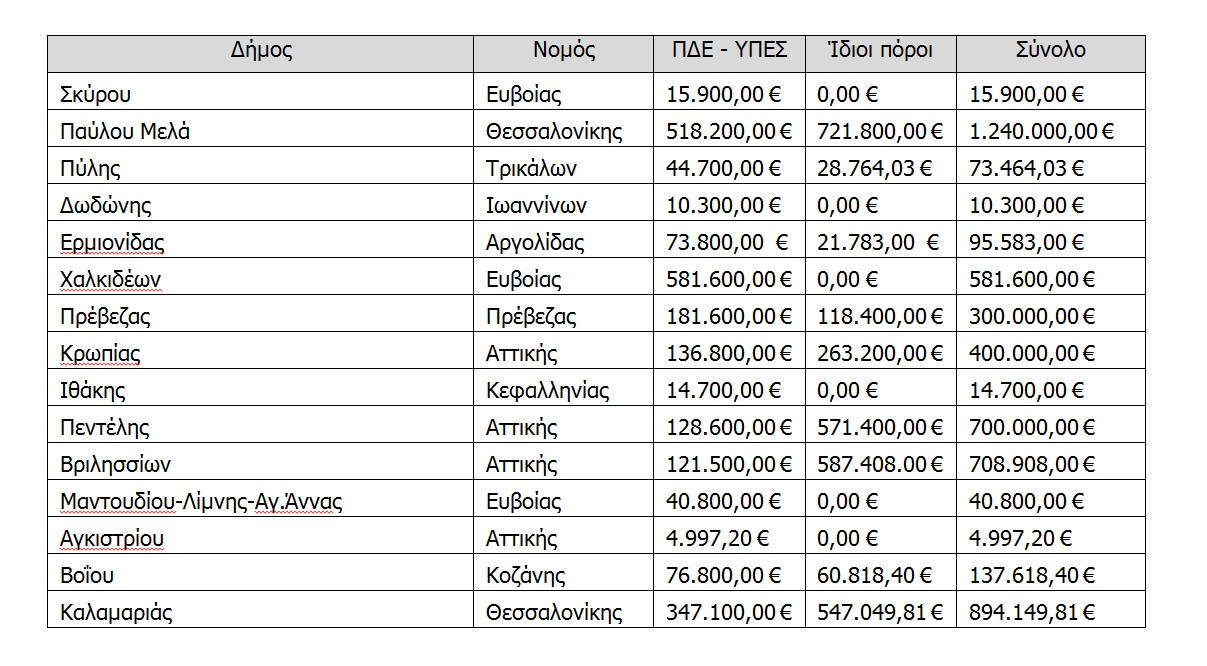Click the Κοζάνης prefecture cell
This screenshot has height=666, width=1207.
(x=526, y=575)
